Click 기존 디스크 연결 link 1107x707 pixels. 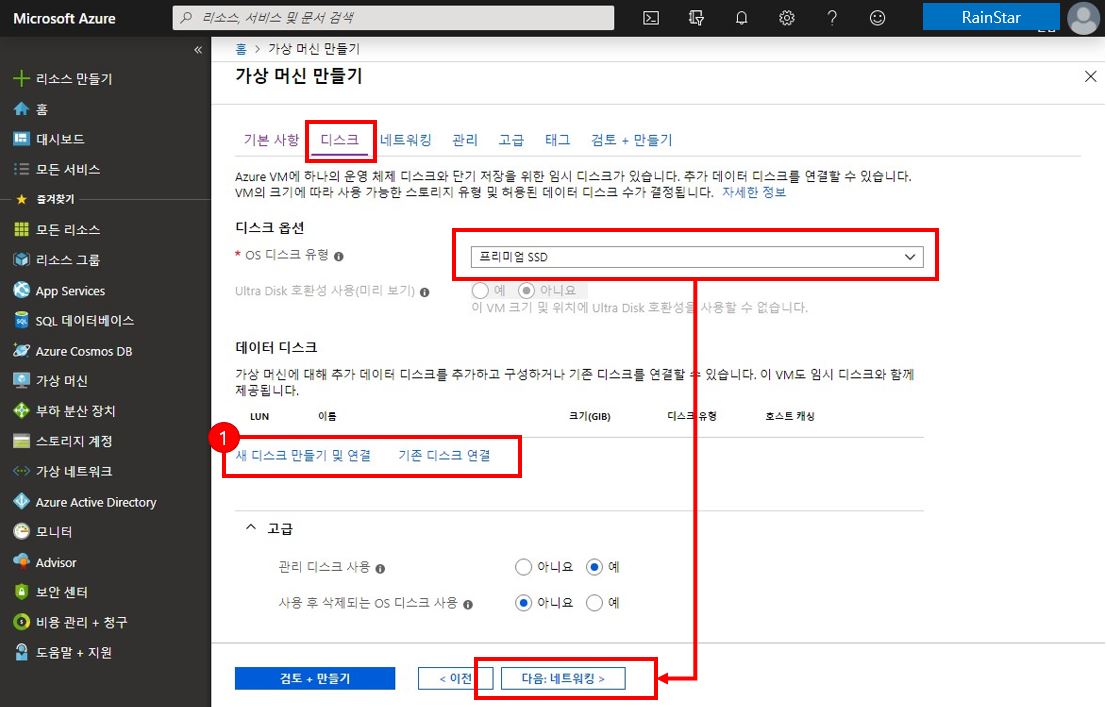click(444, 456)
